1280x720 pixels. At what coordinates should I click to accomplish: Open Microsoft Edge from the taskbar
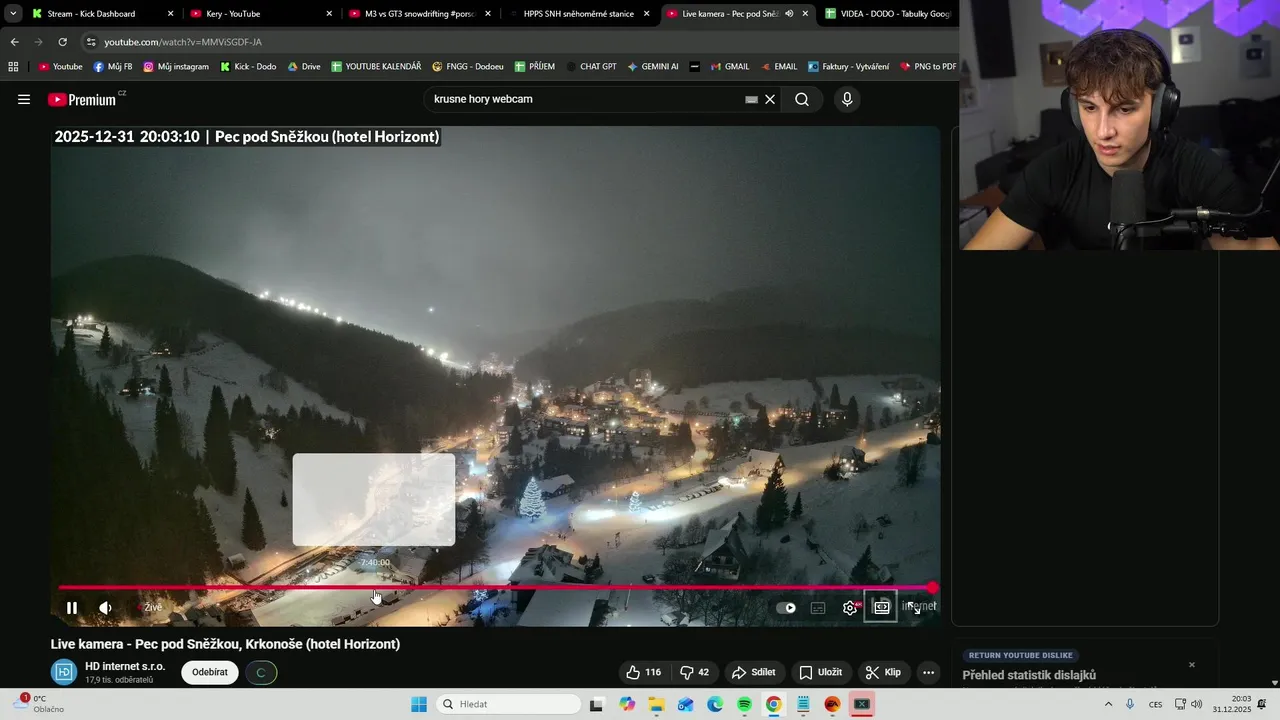[715, 704]
